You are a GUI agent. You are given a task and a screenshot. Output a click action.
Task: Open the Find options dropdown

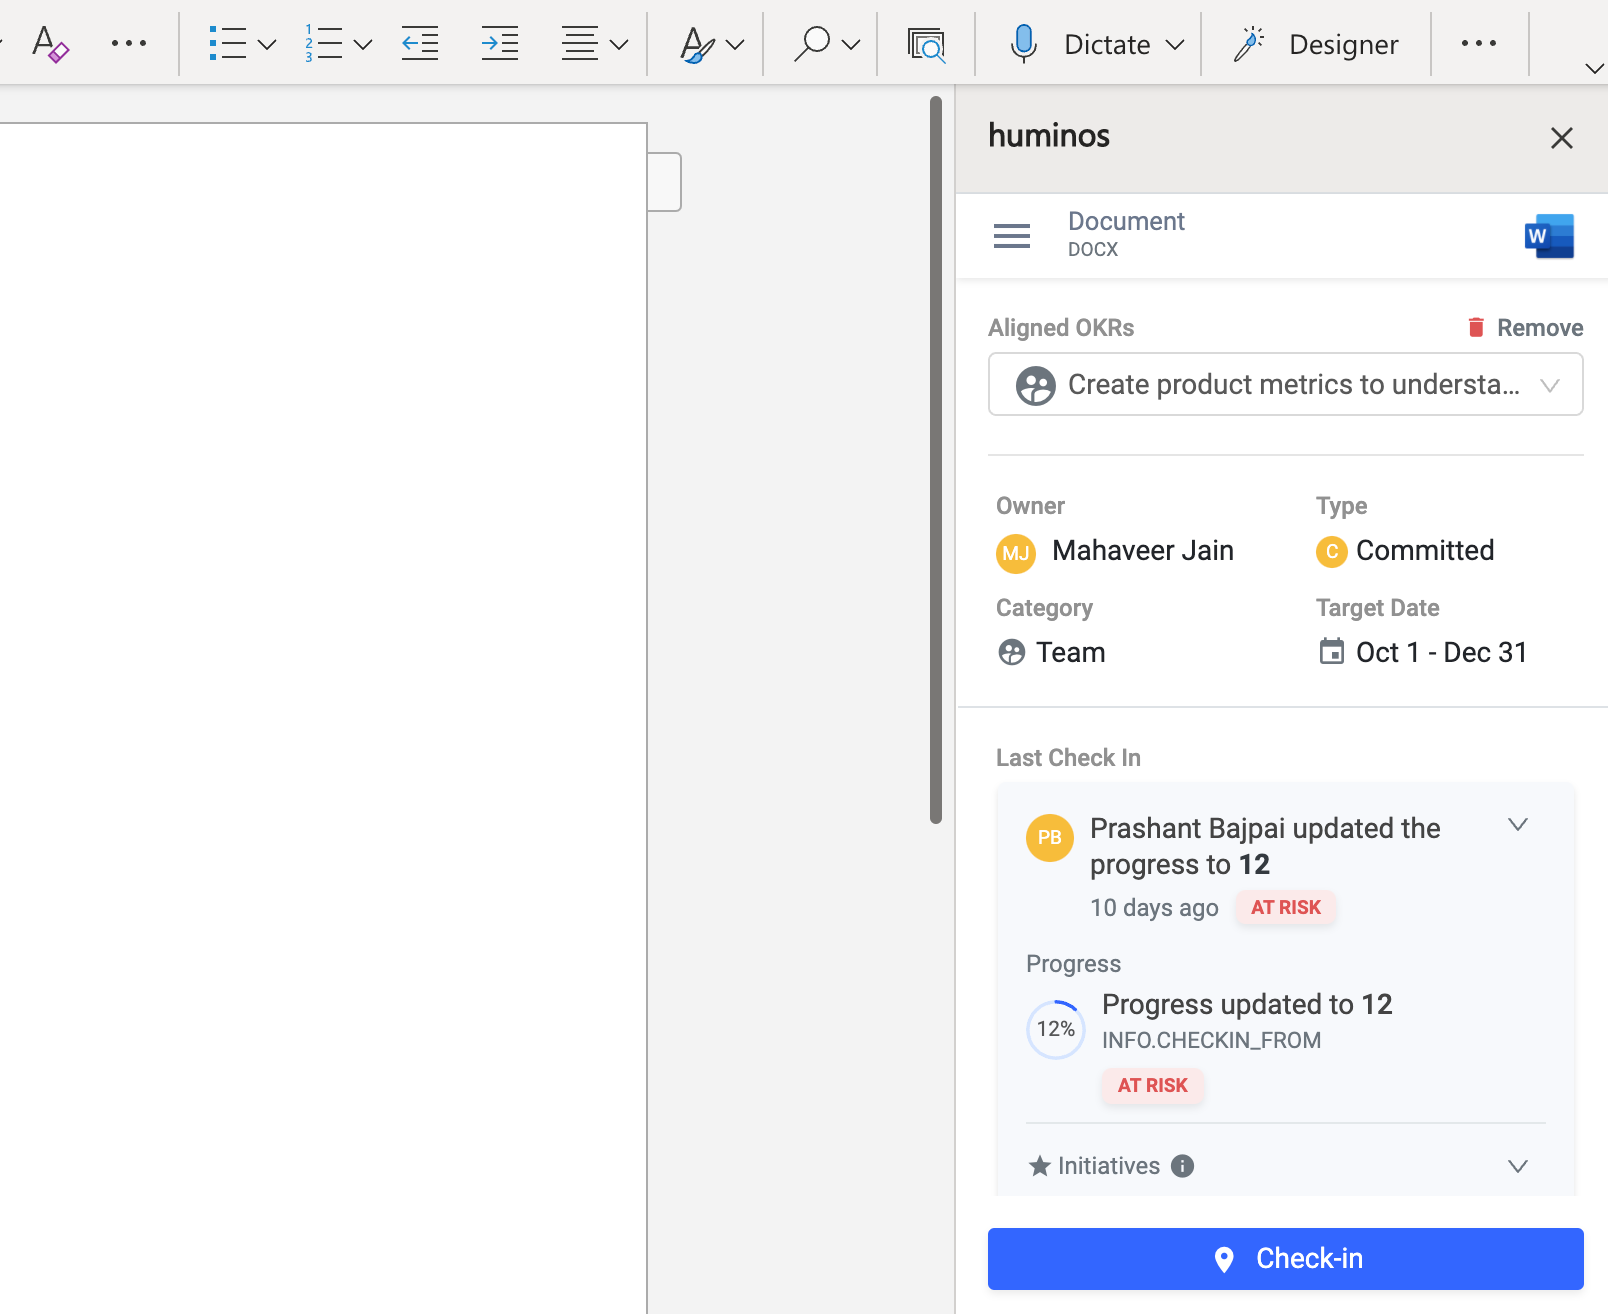click(851, 45)
